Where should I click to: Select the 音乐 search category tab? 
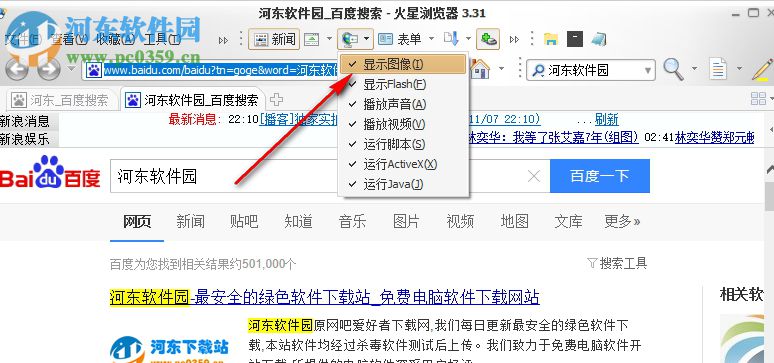click(x=352, y=221)
